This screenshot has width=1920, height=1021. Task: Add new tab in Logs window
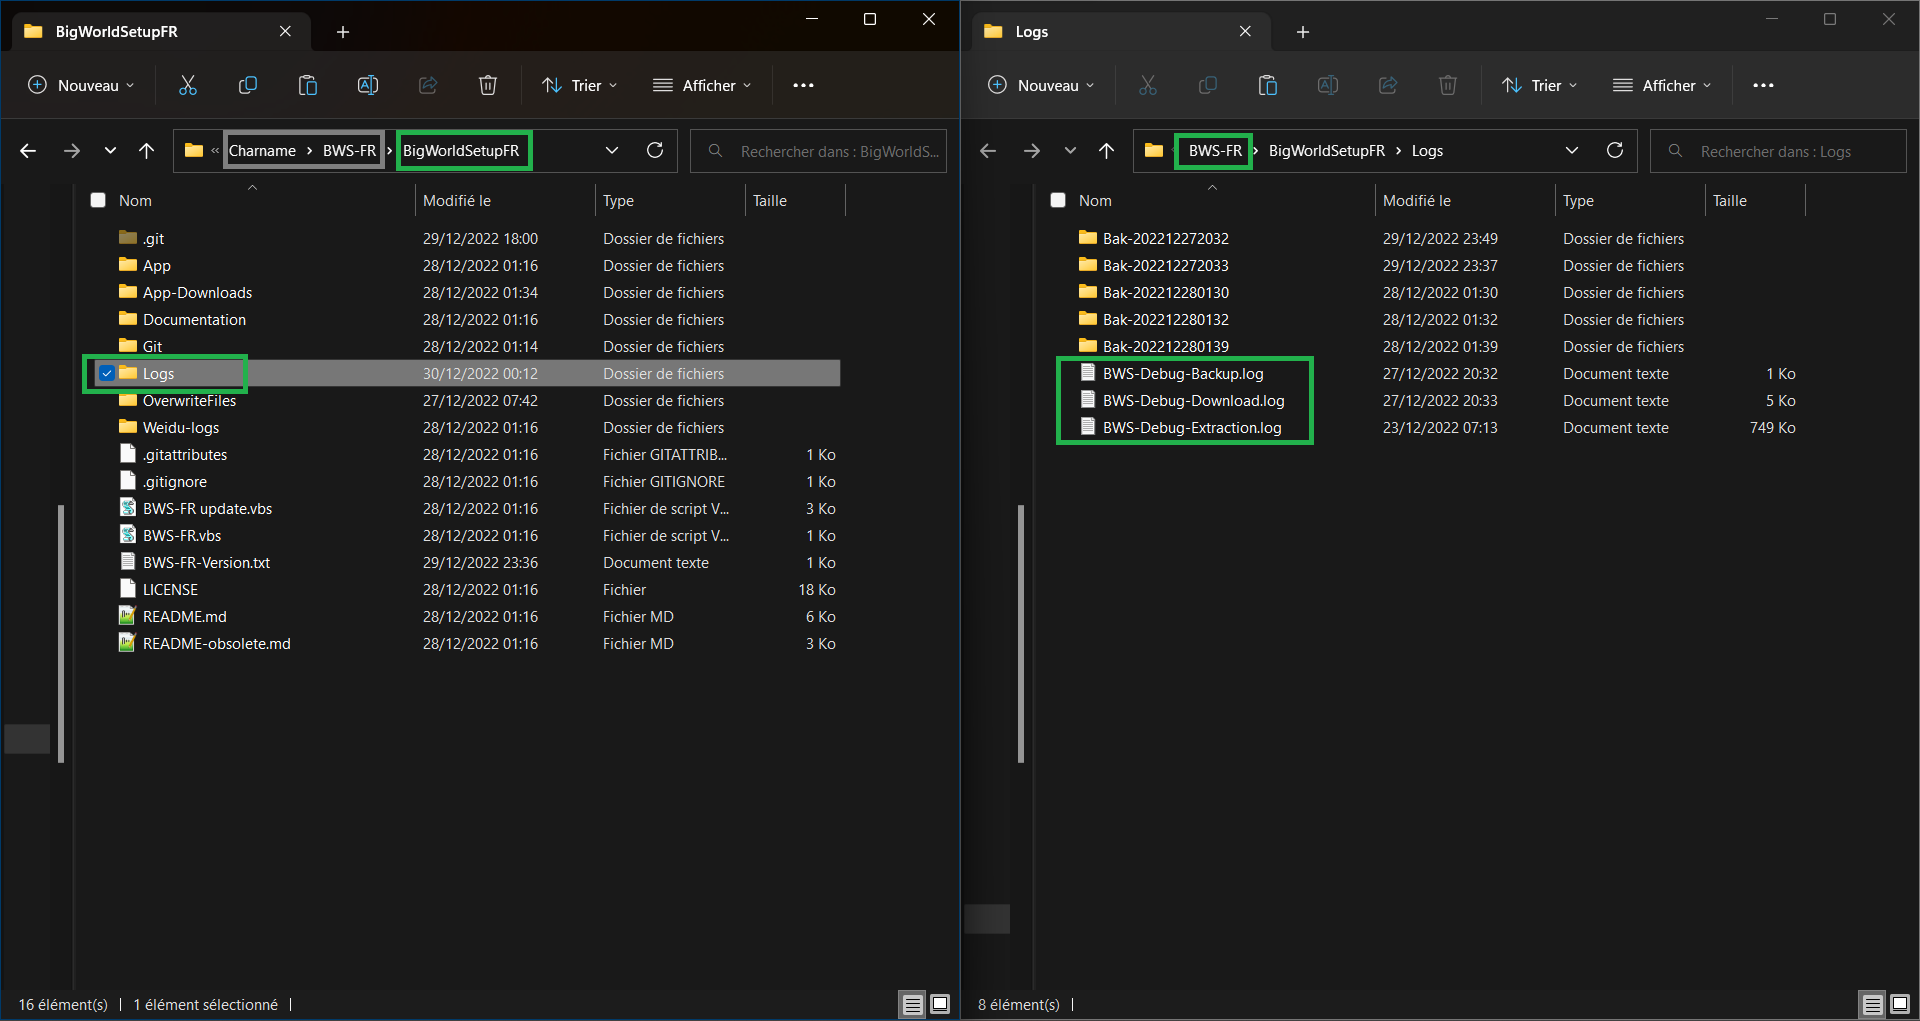(x=1303, y=32)
